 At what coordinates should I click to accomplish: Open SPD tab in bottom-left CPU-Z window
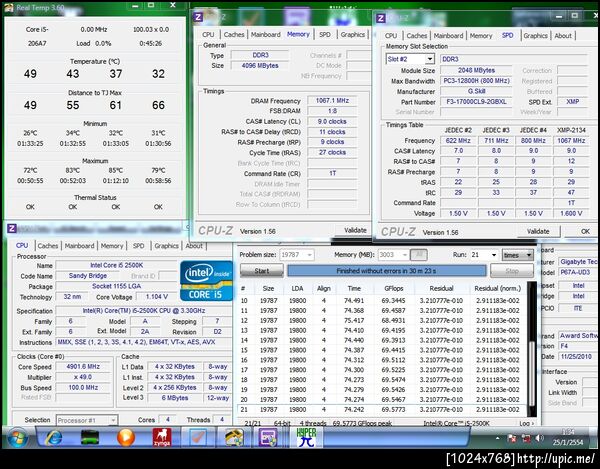[x=139, y=246]
